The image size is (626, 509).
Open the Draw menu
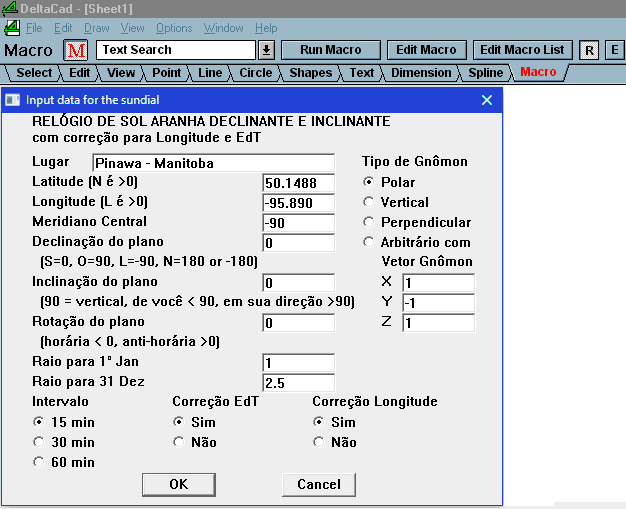(x=97, y=28)
